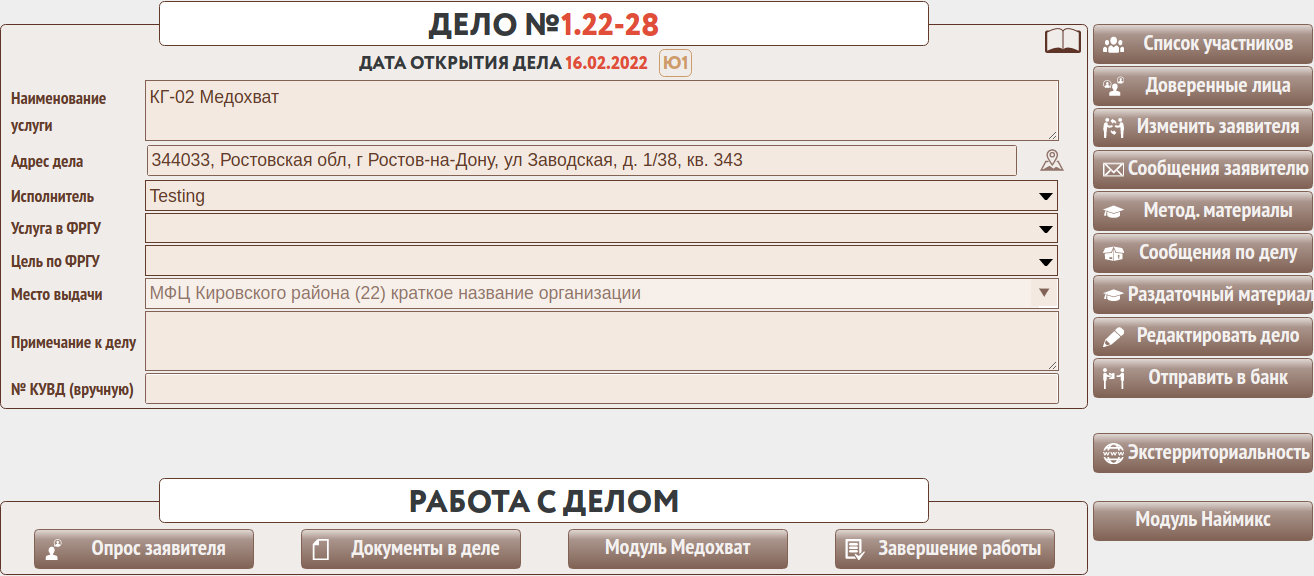
Task: Click Завершение работы button
Action: (x=945, y=549)
